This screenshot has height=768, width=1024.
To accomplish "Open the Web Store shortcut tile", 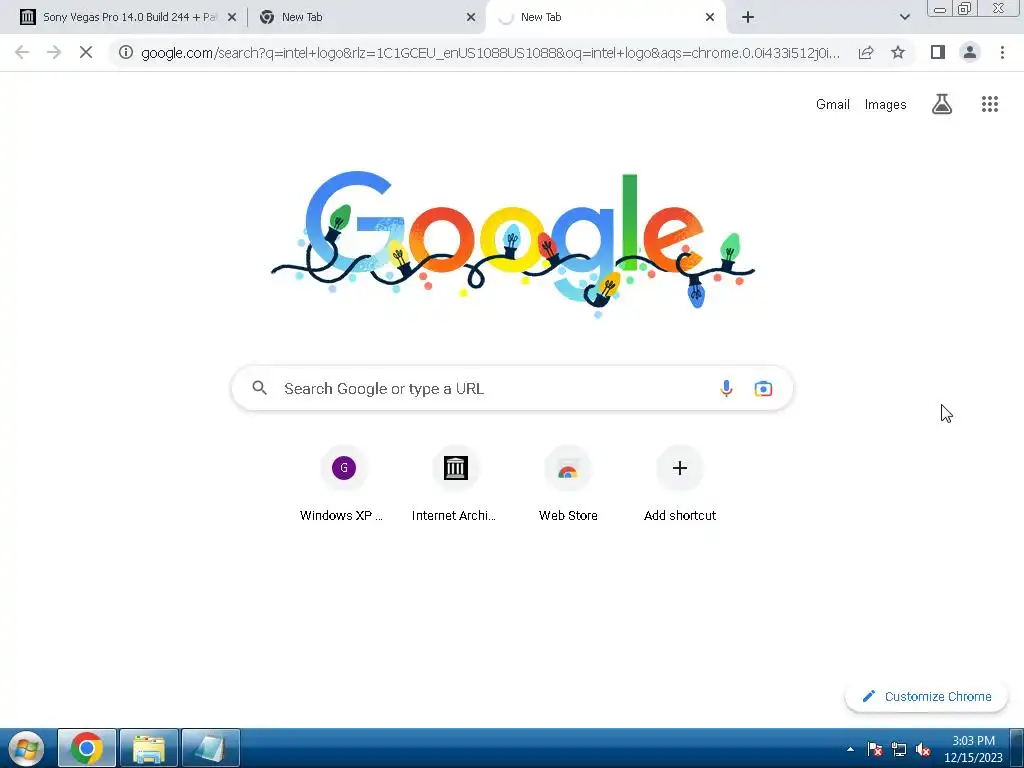I will [568, 485].
